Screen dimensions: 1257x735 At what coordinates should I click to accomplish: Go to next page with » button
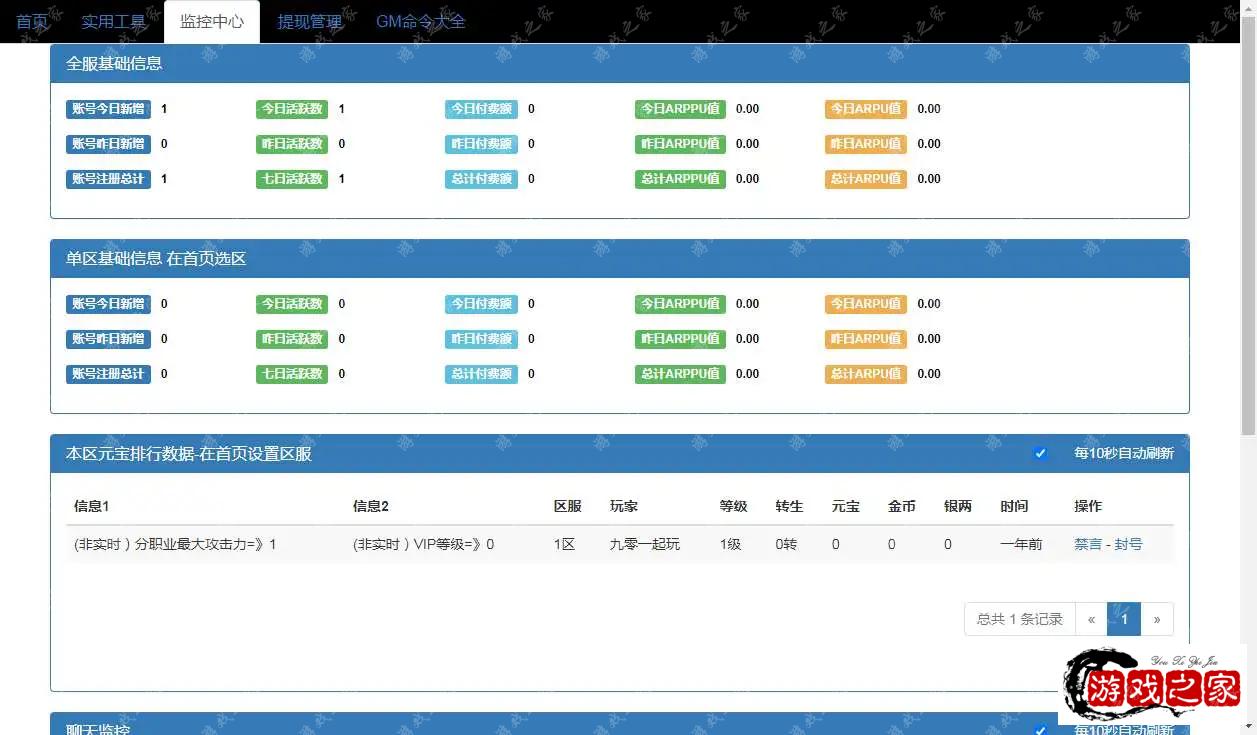(1157, 619)
